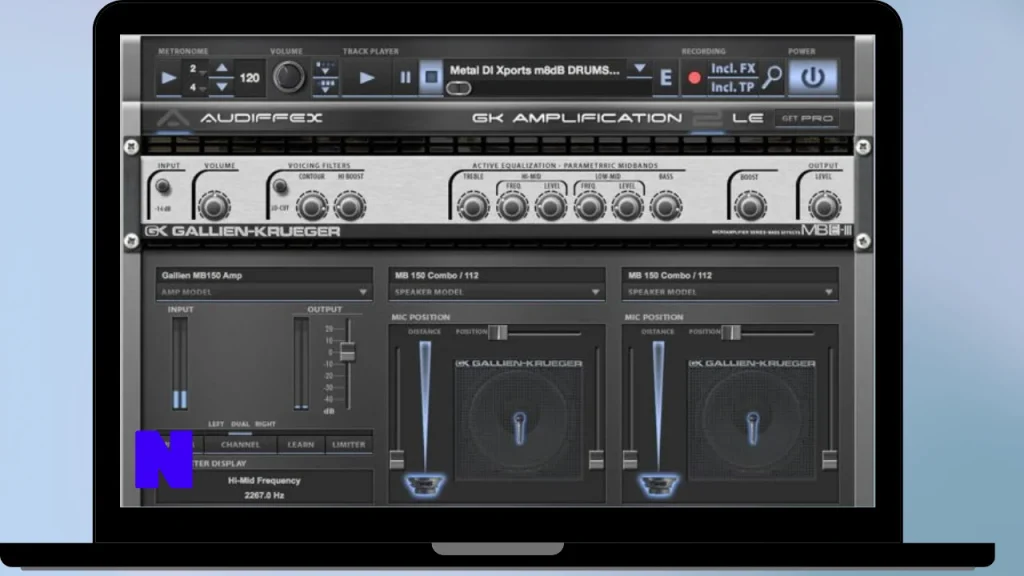Click the 120 tempo value field
The image size is (1024, 576).
(x=249, y=78)
